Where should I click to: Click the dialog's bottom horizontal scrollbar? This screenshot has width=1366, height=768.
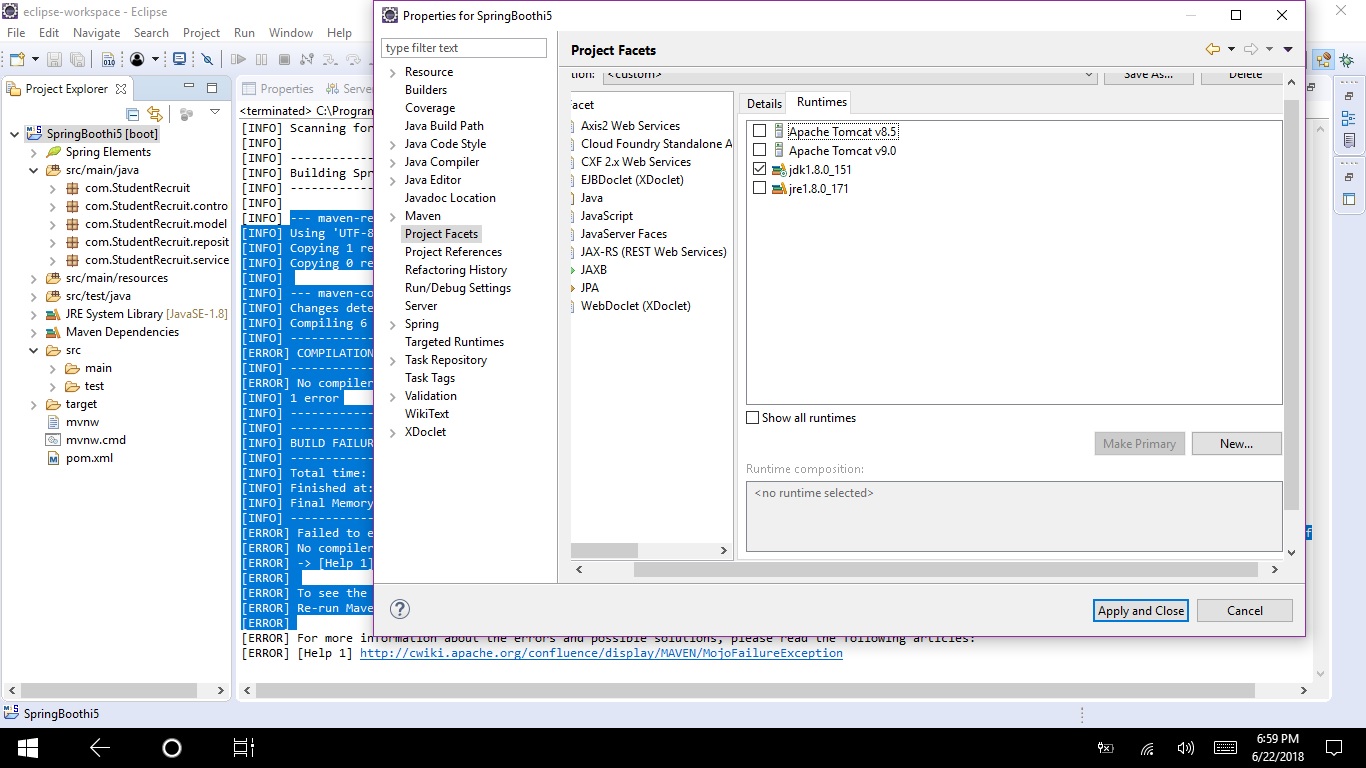945,569
